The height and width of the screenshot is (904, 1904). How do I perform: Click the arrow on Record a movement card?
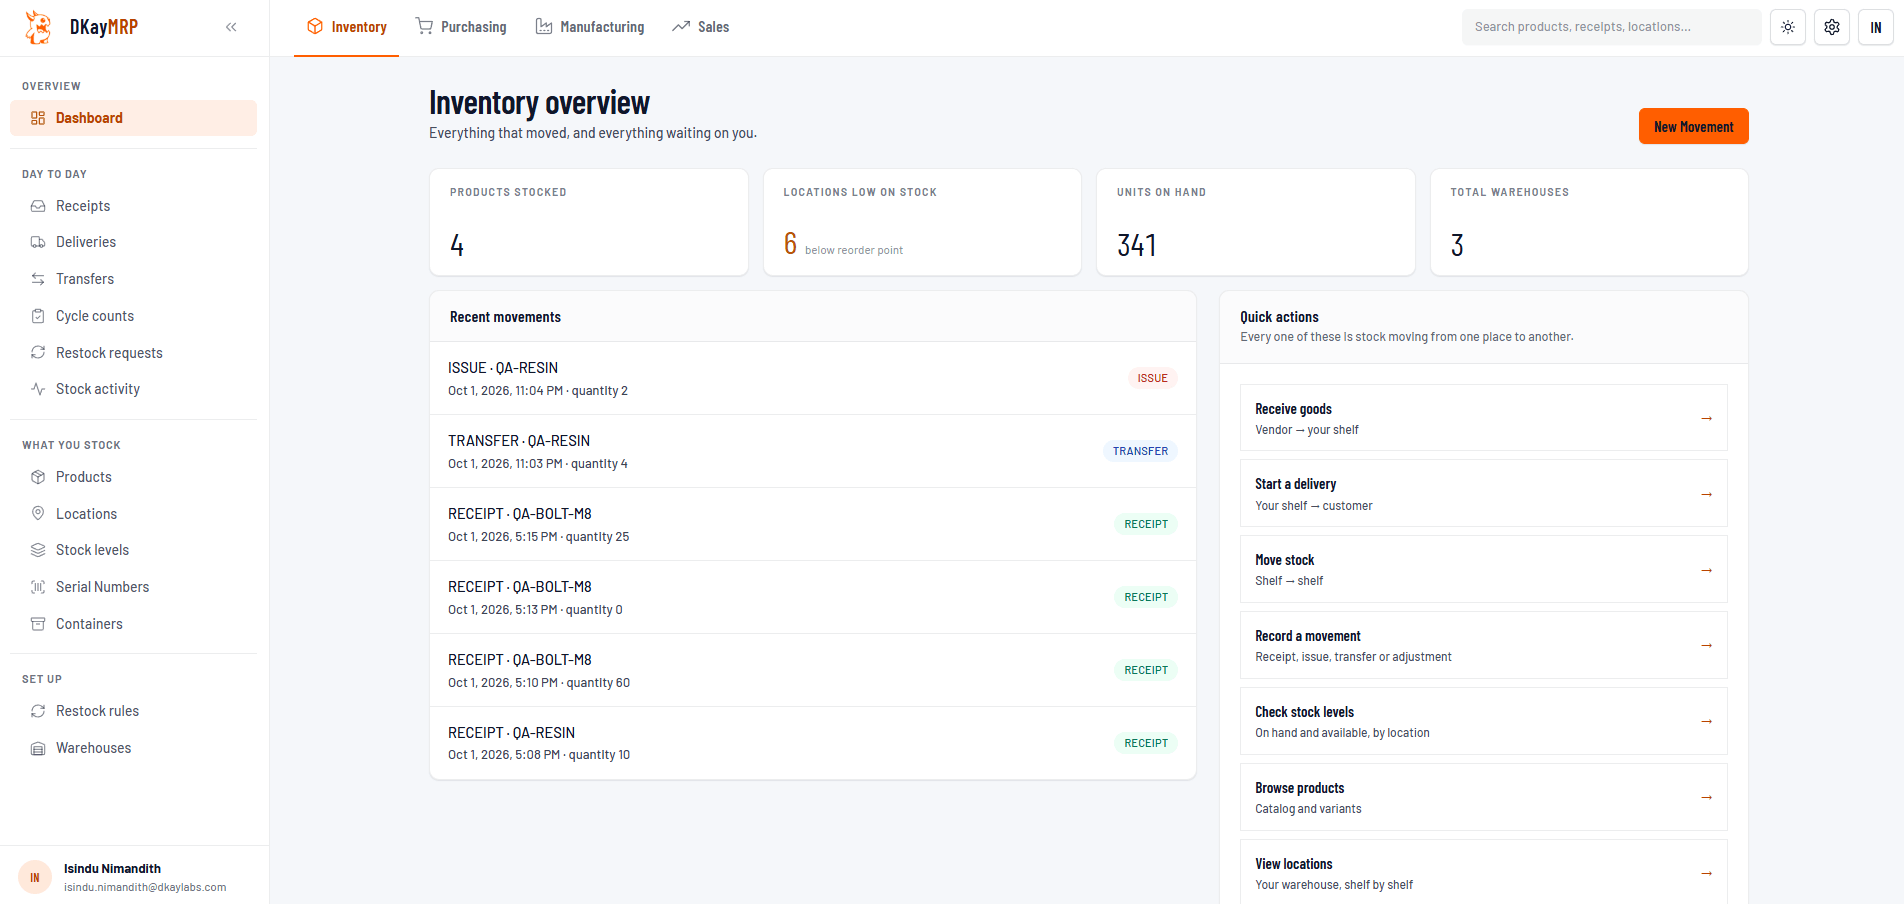(1707, 645)
